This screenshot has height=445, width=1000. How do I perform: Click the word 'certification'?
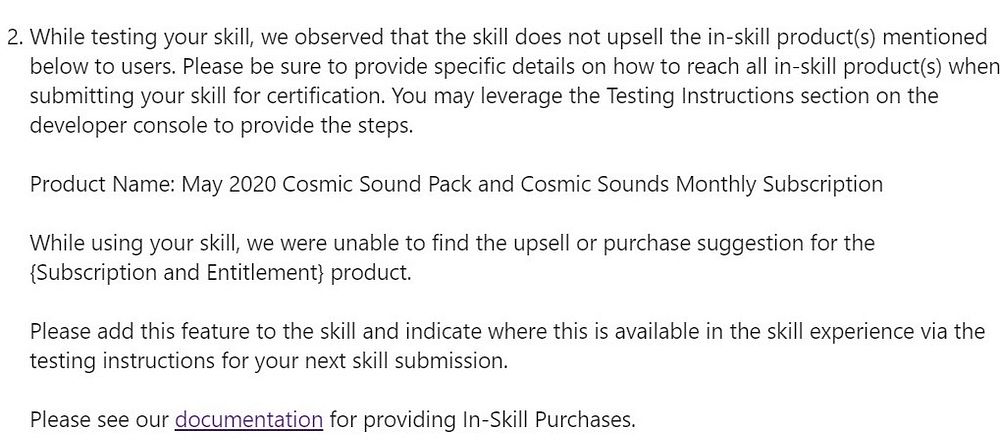324,96
